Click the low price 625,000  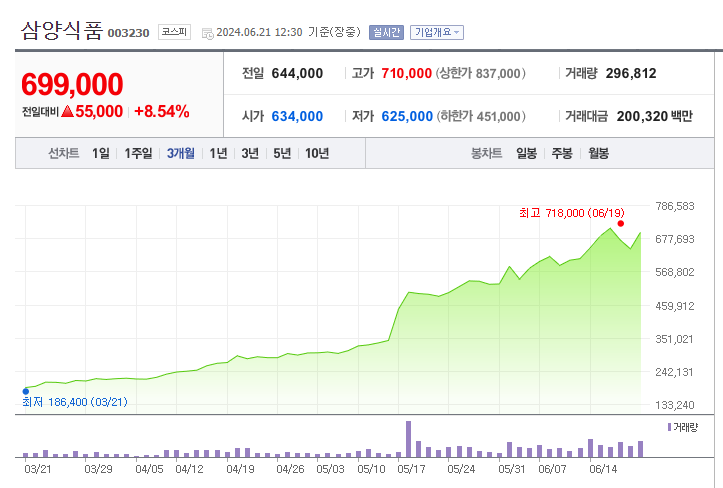coord(407,116)
